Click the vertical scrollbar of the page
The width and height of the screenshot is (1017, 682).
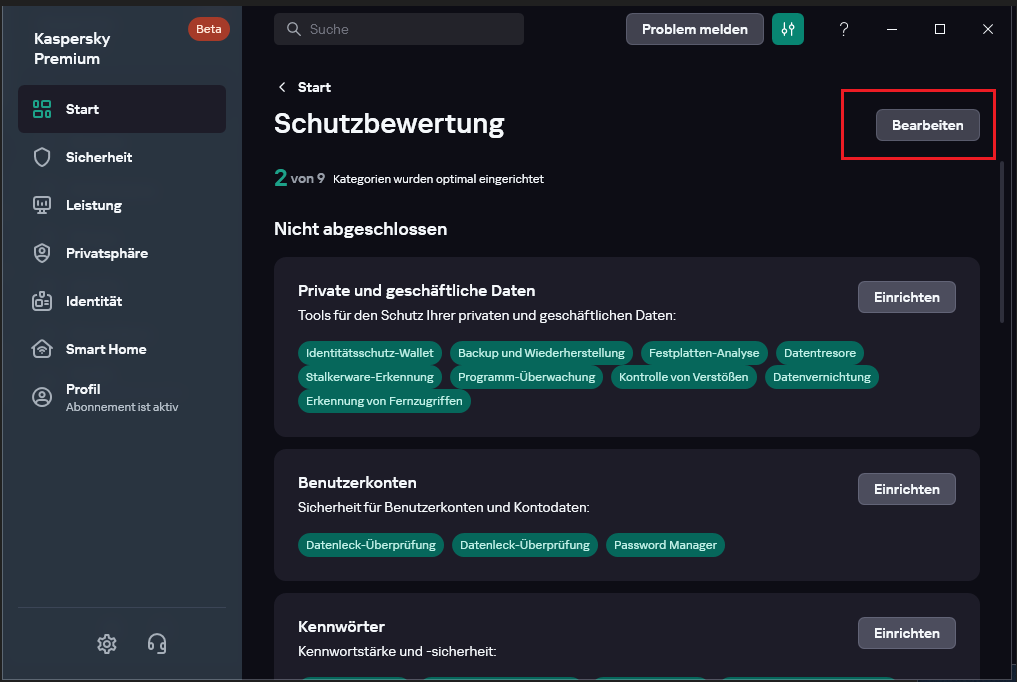1003,243
